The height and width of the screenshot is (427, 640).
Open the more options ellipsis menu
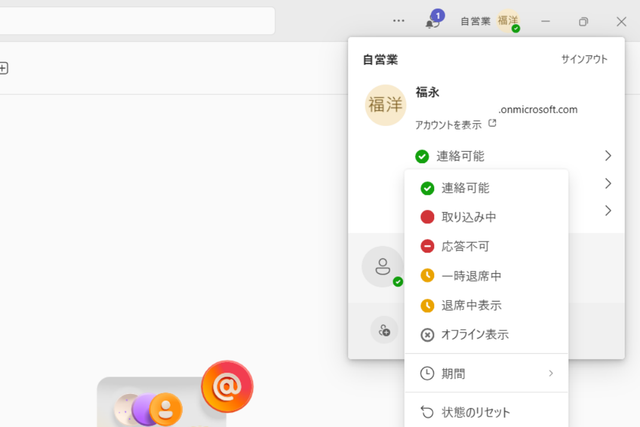(x=399, y=21)
